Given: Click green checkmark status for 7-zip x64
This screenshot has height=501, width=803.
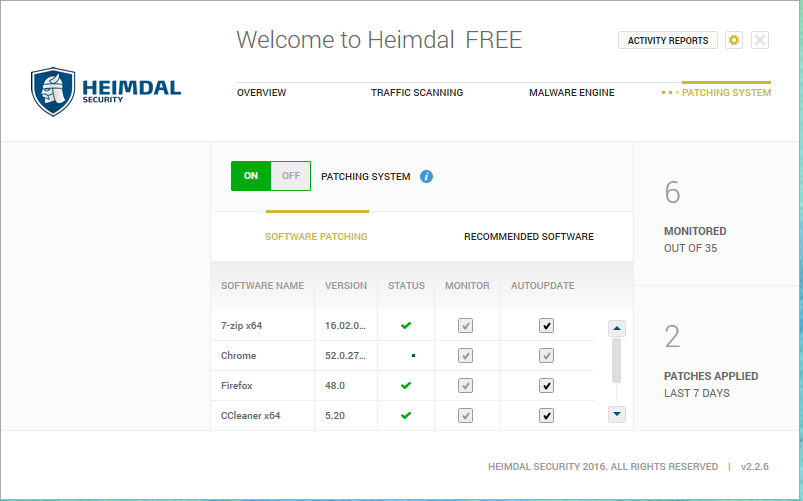Looking at the screenshot, I should pyautogui.click(x=406, y=325).
